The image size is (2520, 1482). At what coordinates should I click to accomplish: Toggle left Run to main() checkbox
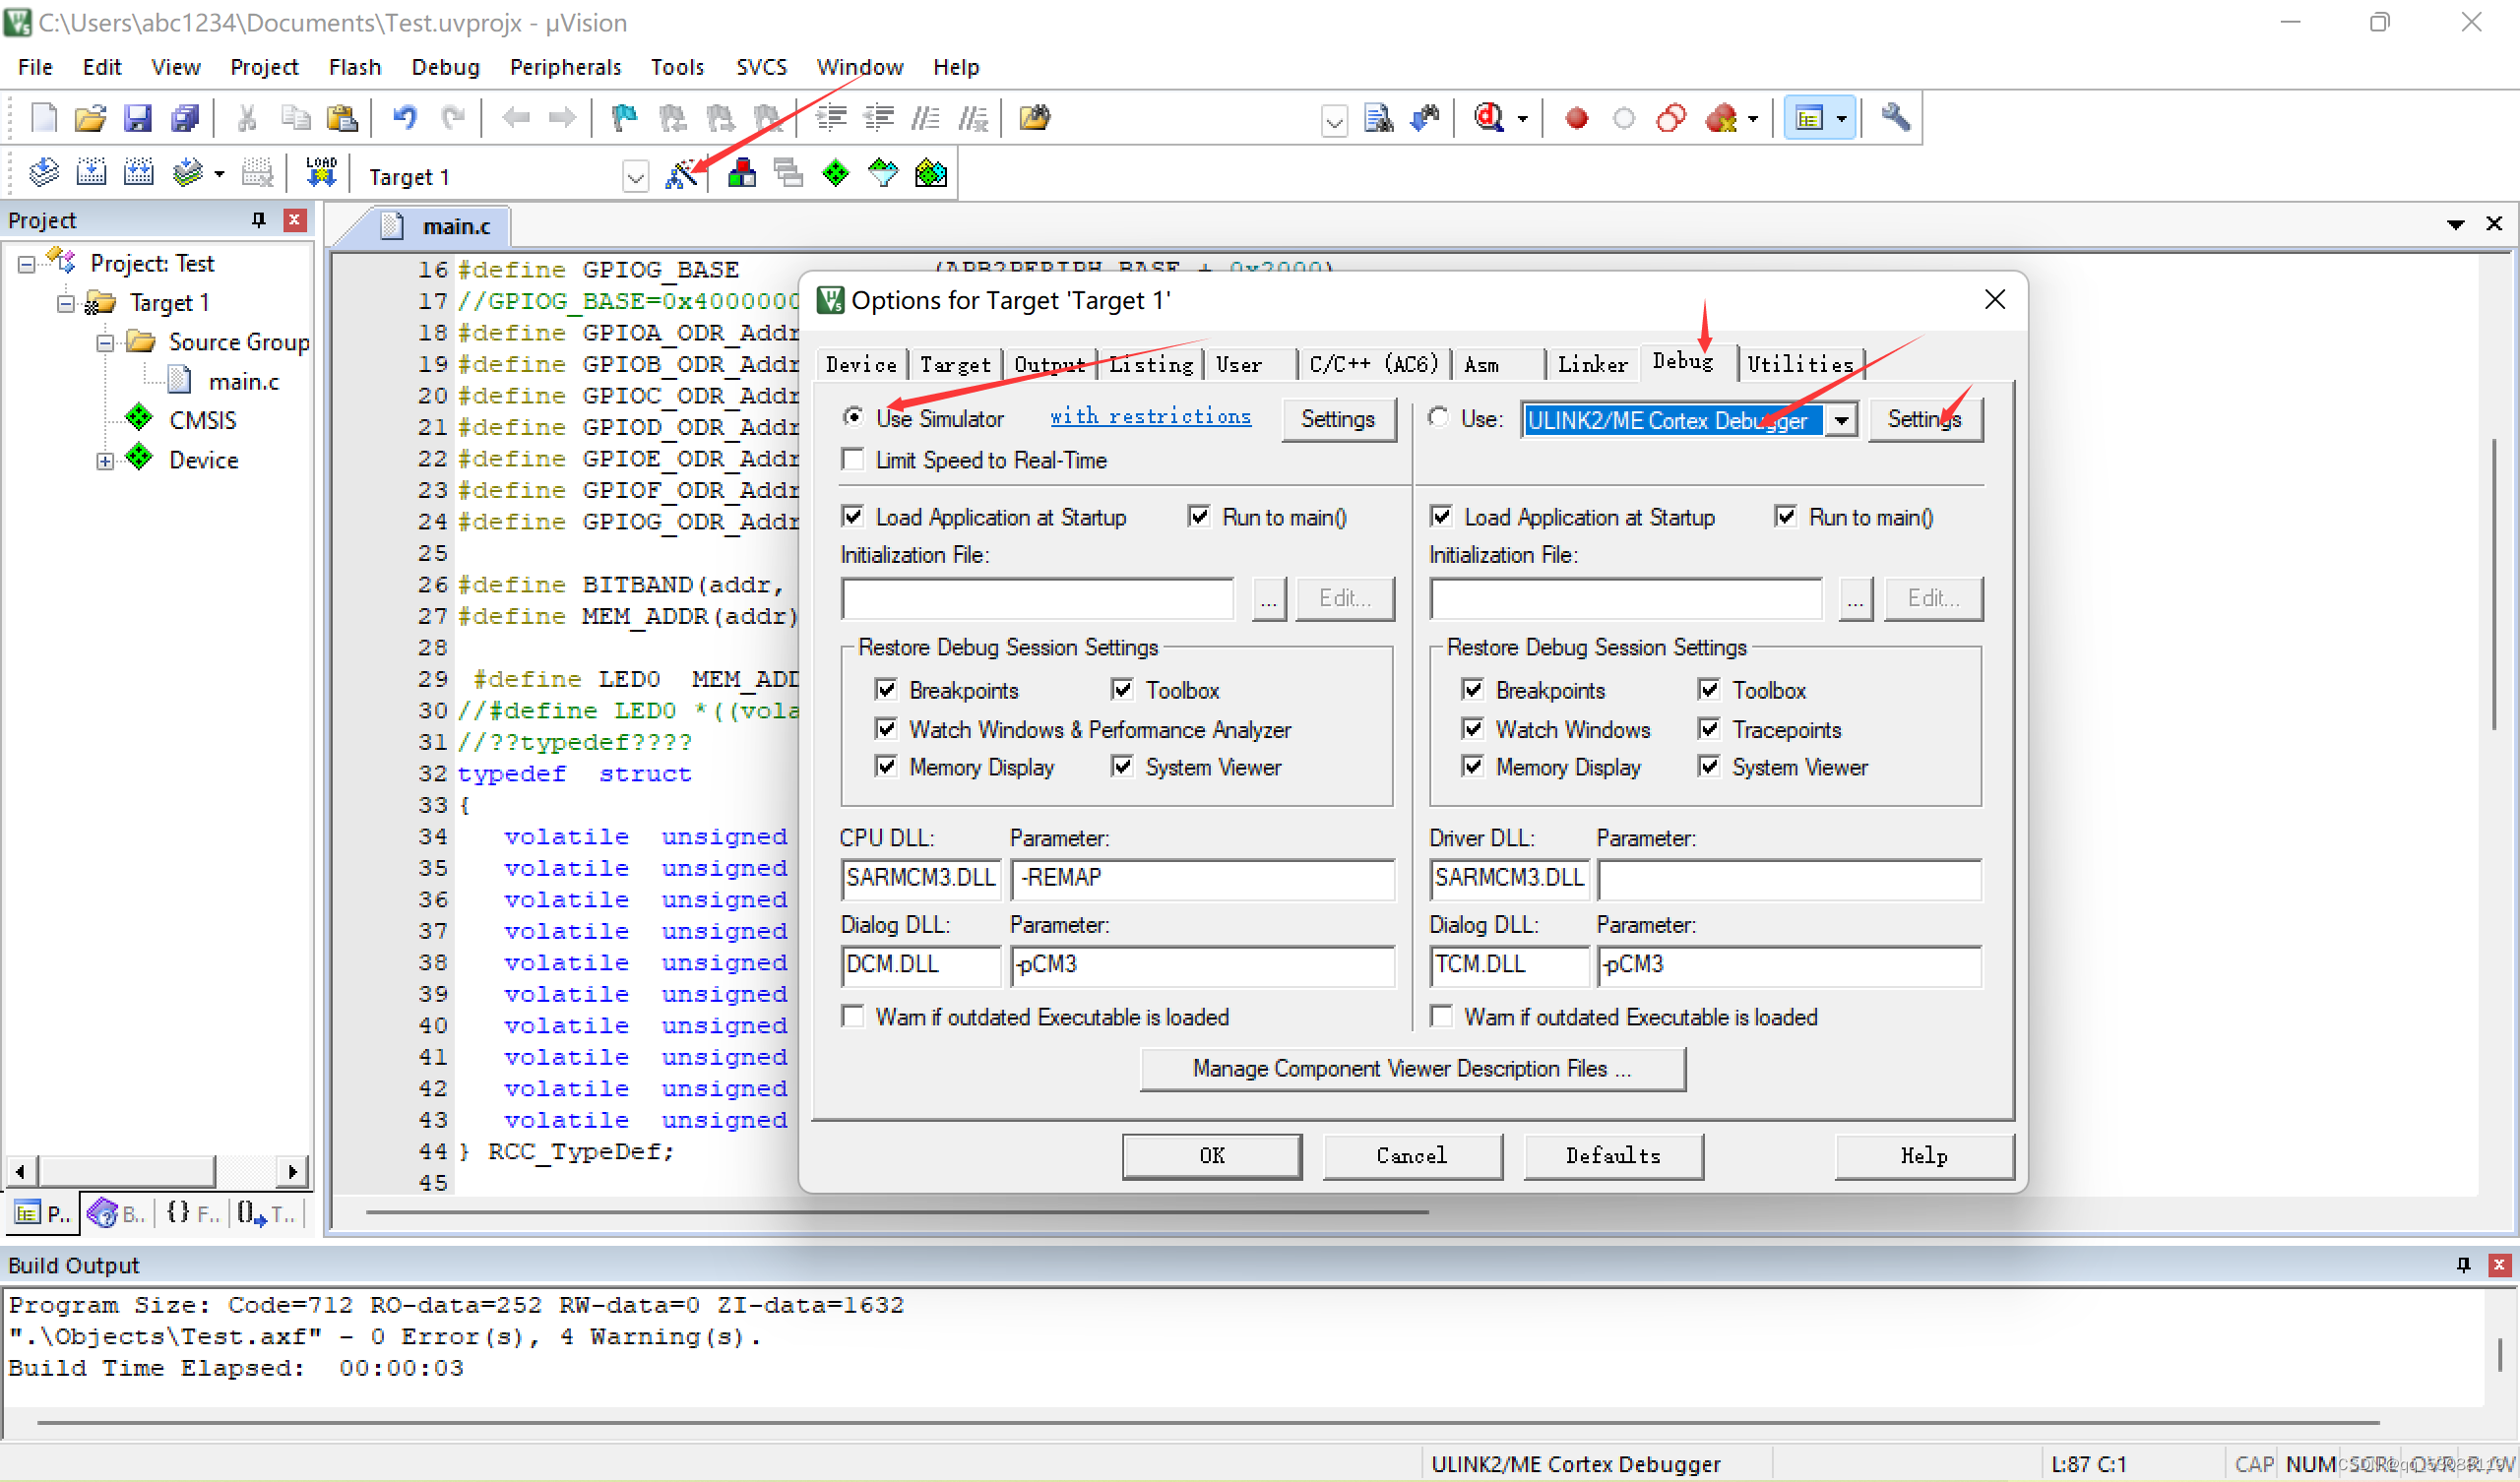(x=1198, y=516)
